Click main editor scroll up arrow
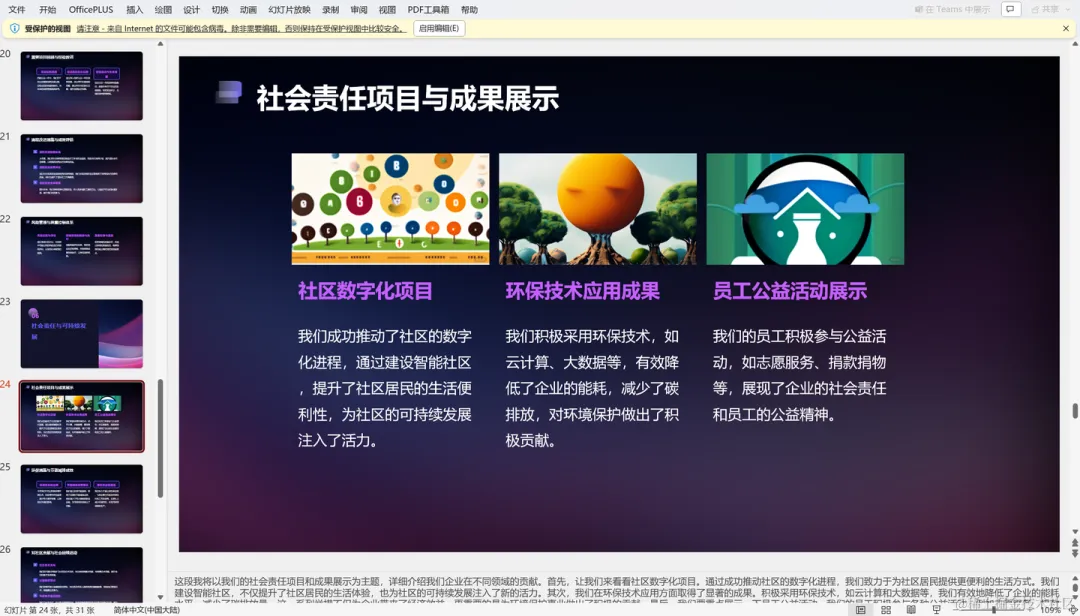 pyautogui.click(x=1074, y=43)
